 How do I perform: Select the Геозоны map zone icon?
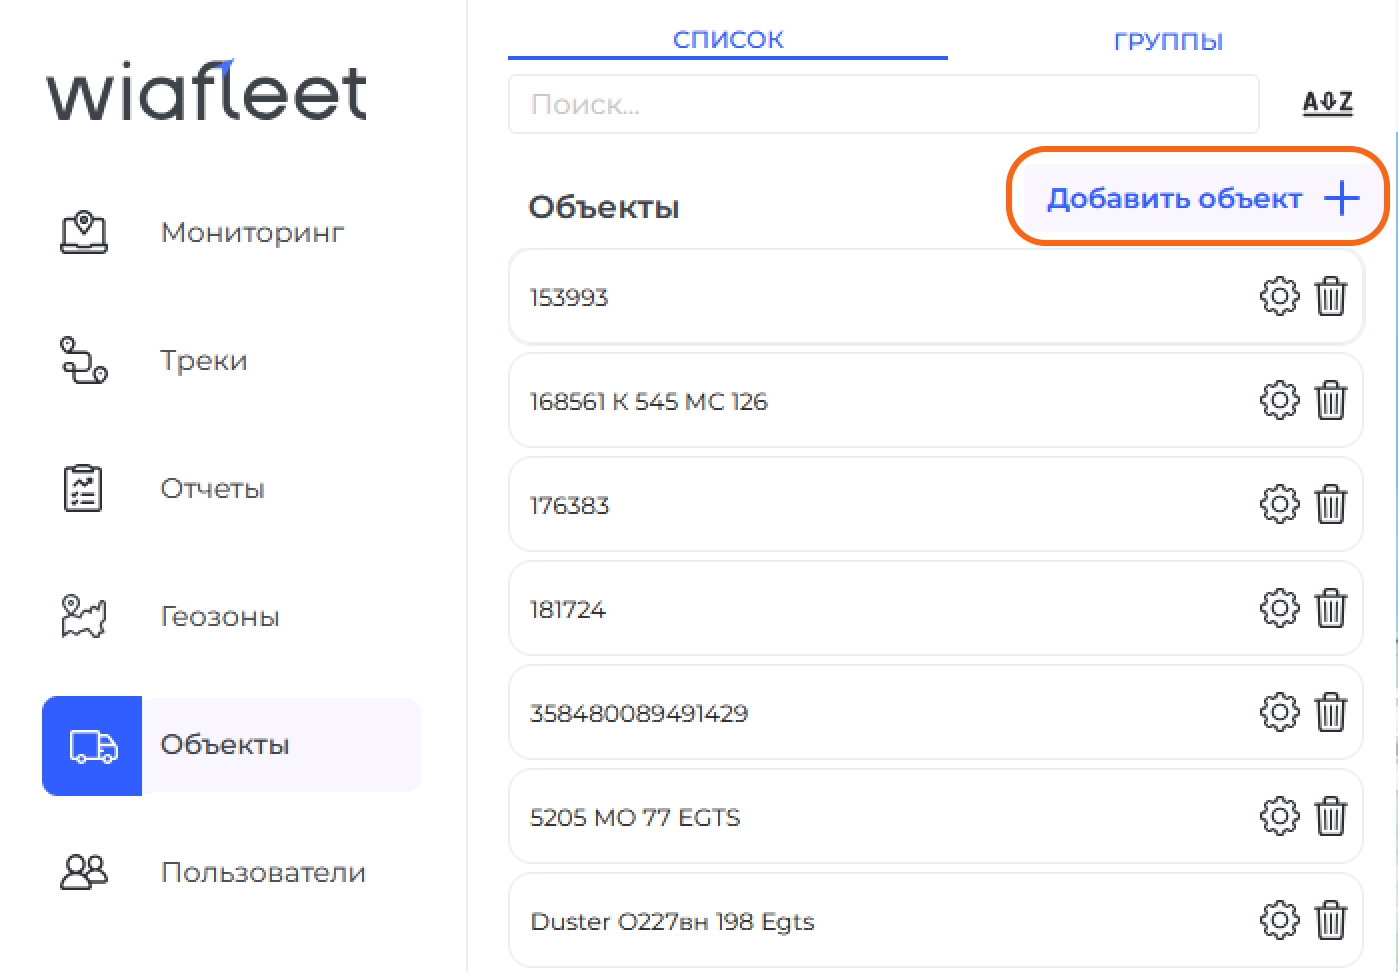(x=84, y=616)
